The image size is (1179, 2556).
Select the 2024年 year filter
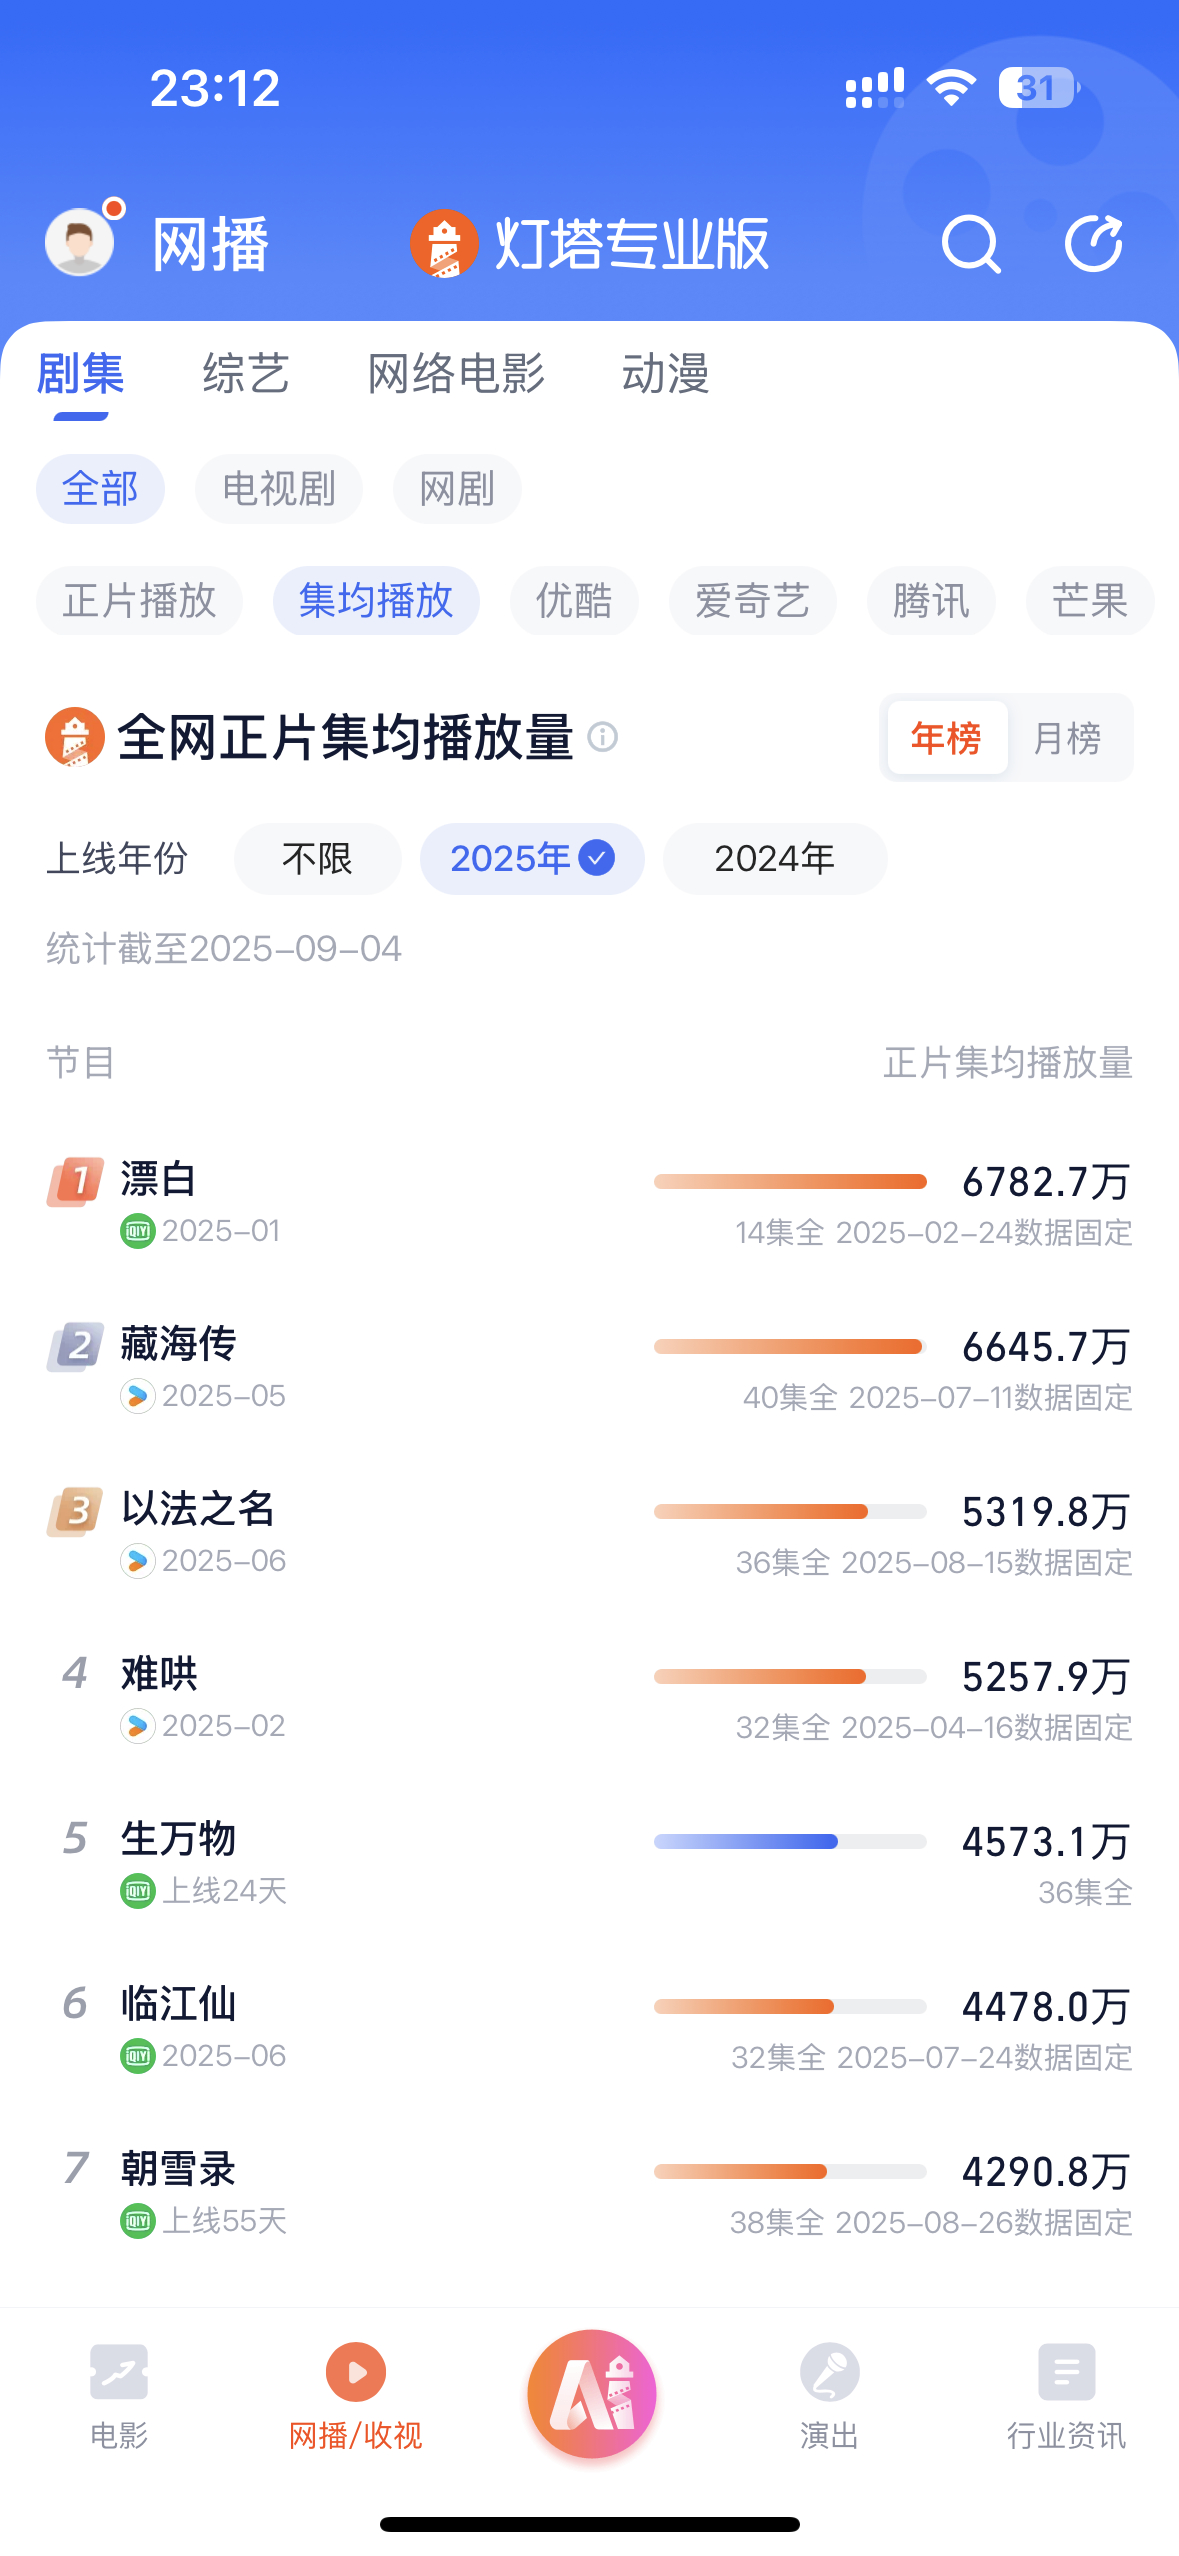[775, 859]
